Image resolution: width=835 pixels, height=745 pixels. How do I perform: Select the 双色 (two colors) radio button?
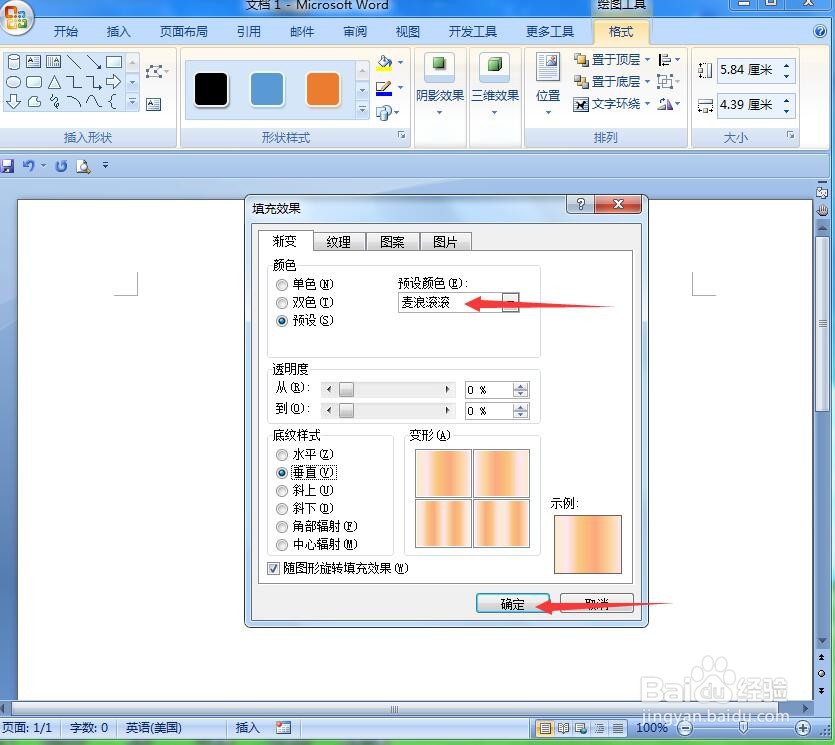pyautogui.click(x=282, y=303)
